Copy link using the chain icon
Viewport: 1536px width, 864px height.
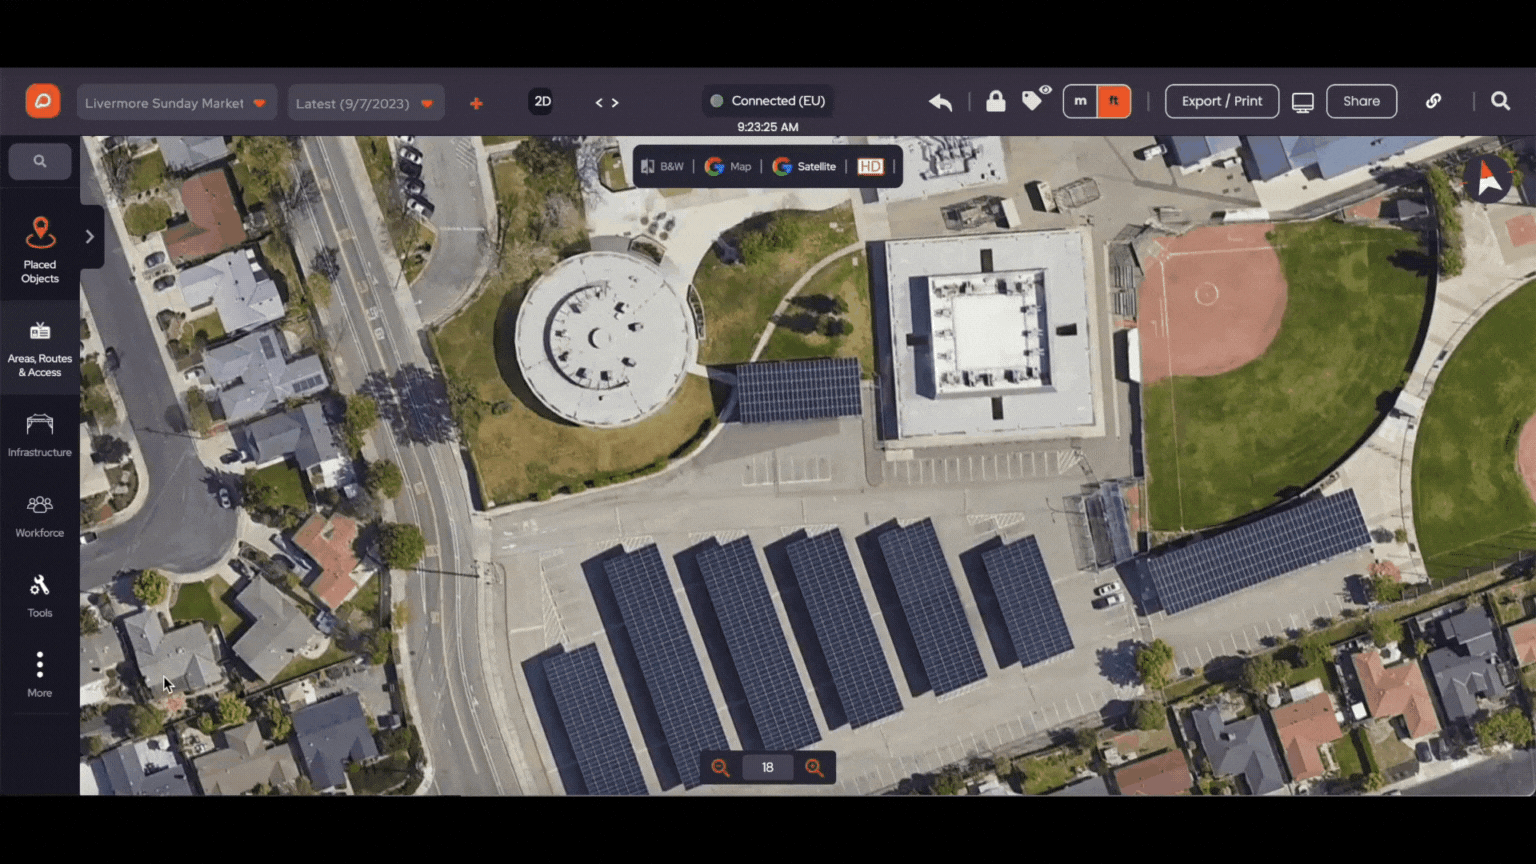click(1433, 101)
